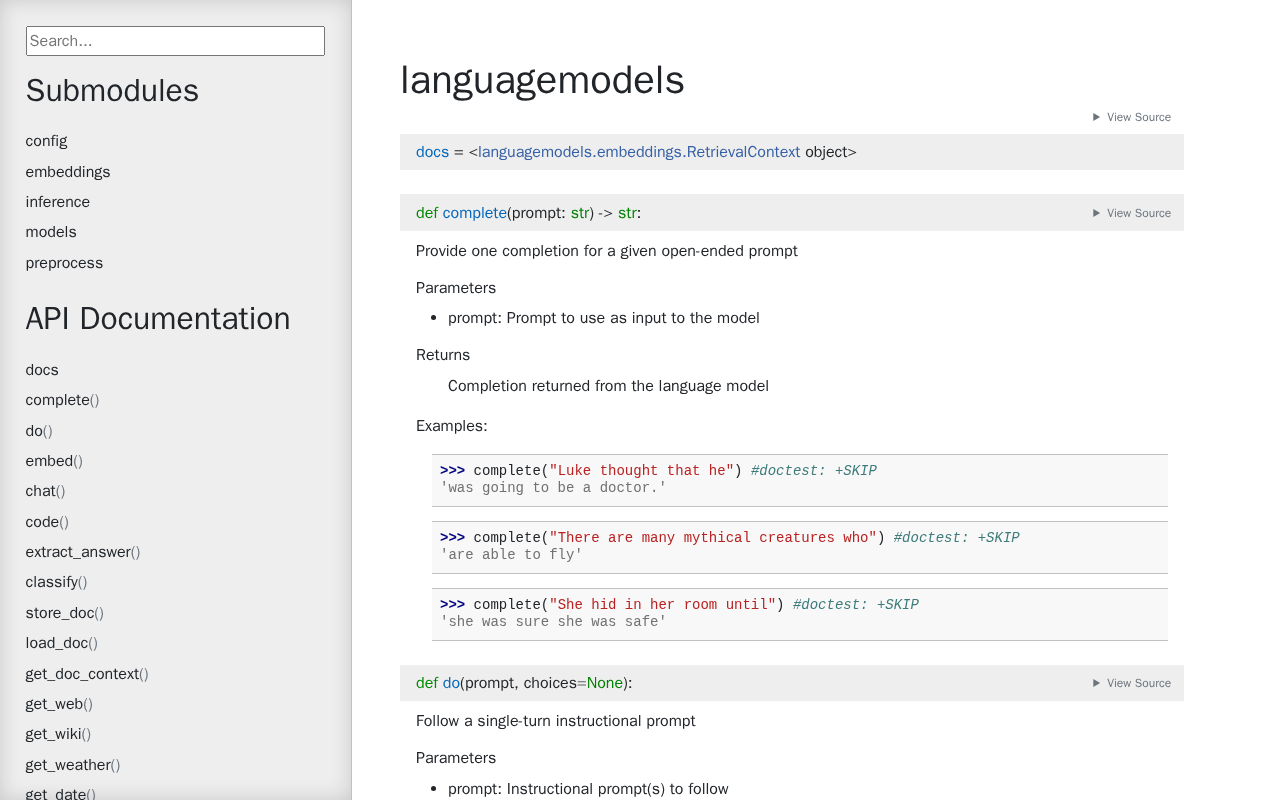Viewport: 1280px width, 800px height.
Task: Expand View Source under languagemodels heading
Action: (1131, 117)
